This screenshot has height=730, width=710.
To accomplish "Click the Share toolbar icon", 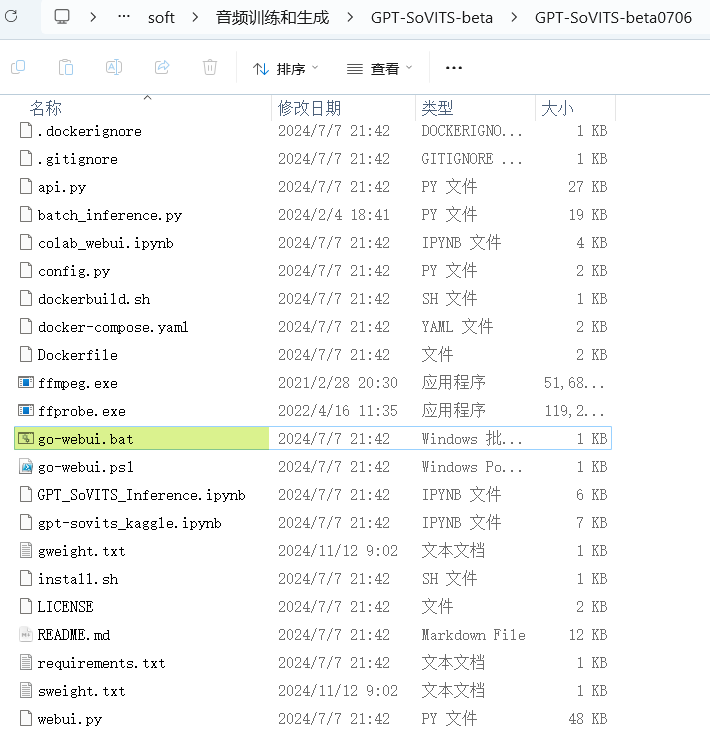I will 162,68.
